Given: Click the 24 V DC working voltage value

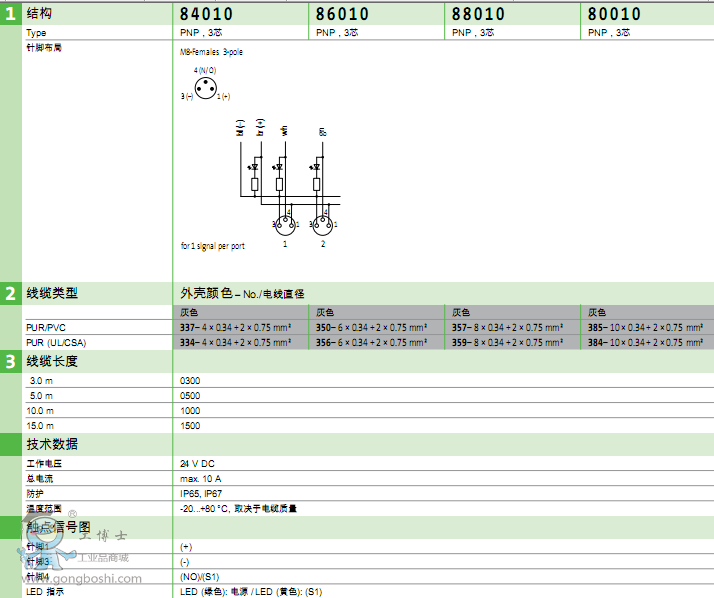Looking at the screenshot, I should tap(197, 464).
